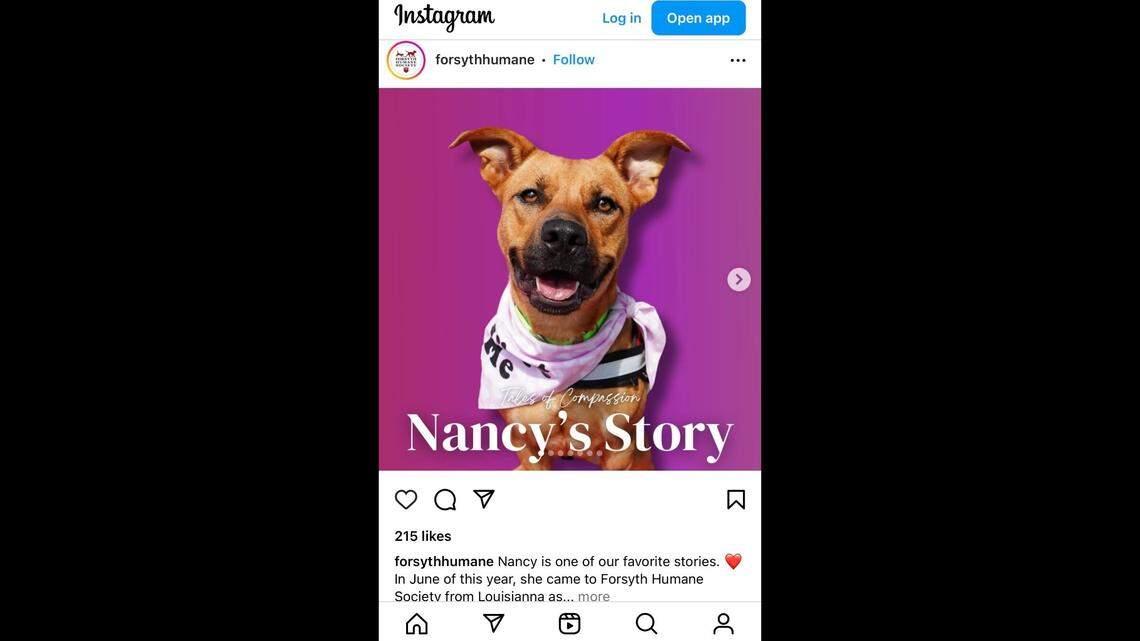Expand the caption with 'more'

click(594, 597)
